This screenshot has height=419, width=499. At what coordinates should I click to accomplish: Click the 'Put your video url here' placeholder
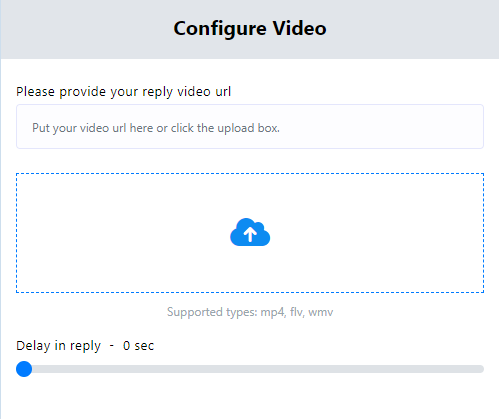coord(156,128)
